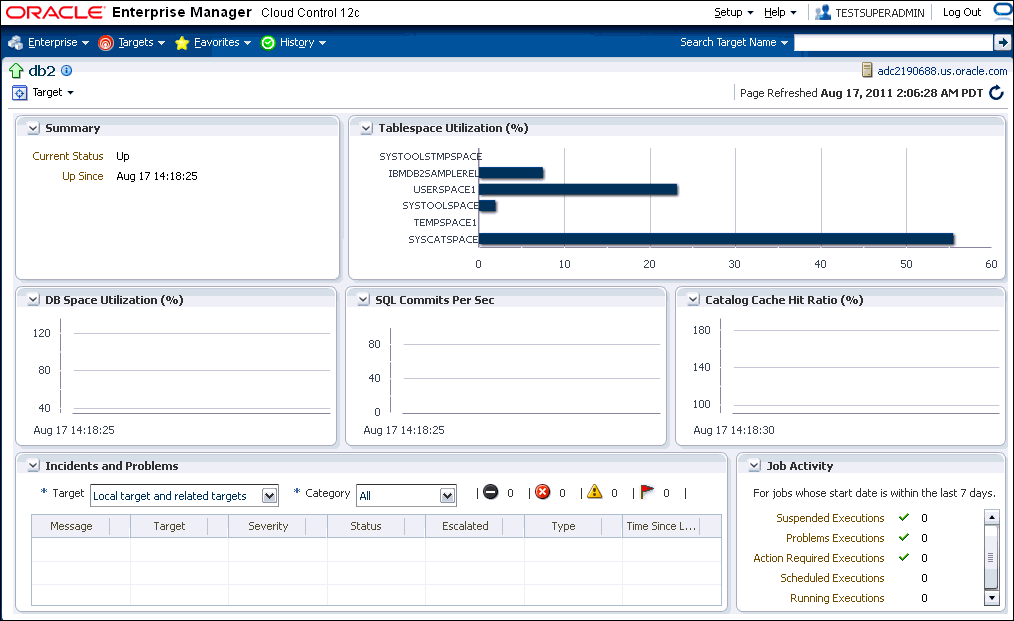Click the search go arrow button
The width and height of the screenshot is (1014, 621).
pyautogui.click(x=1002, y=43)
